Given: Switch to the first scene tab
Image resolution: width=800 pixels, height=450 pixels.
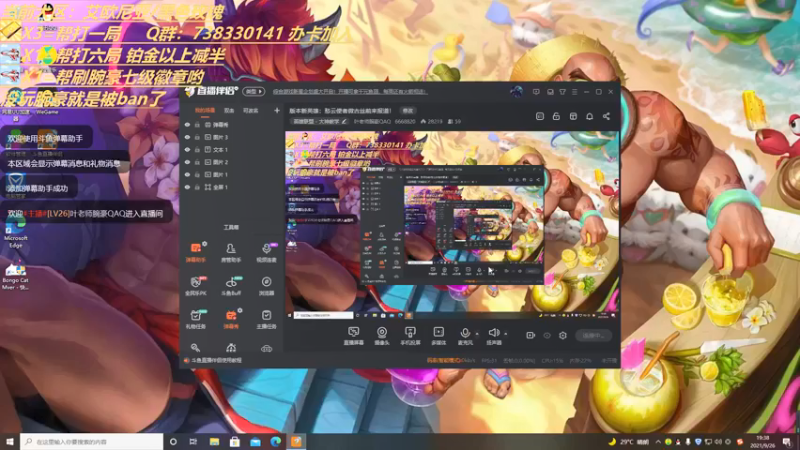Looking at the screenshot, I should pyautogui.click(x=205, y=110).
